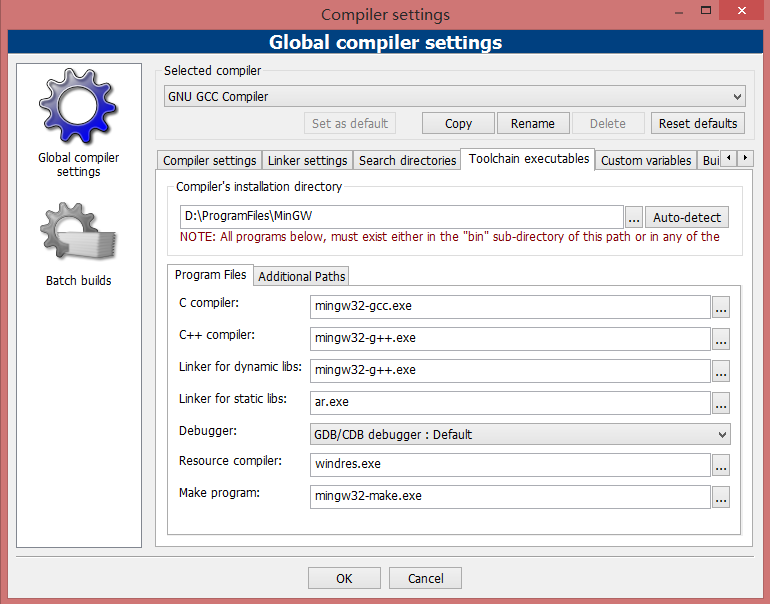Viewport: 770px width, 604px height.
Task: Switch to Compiler settings tab
Action: click(210, 161)
